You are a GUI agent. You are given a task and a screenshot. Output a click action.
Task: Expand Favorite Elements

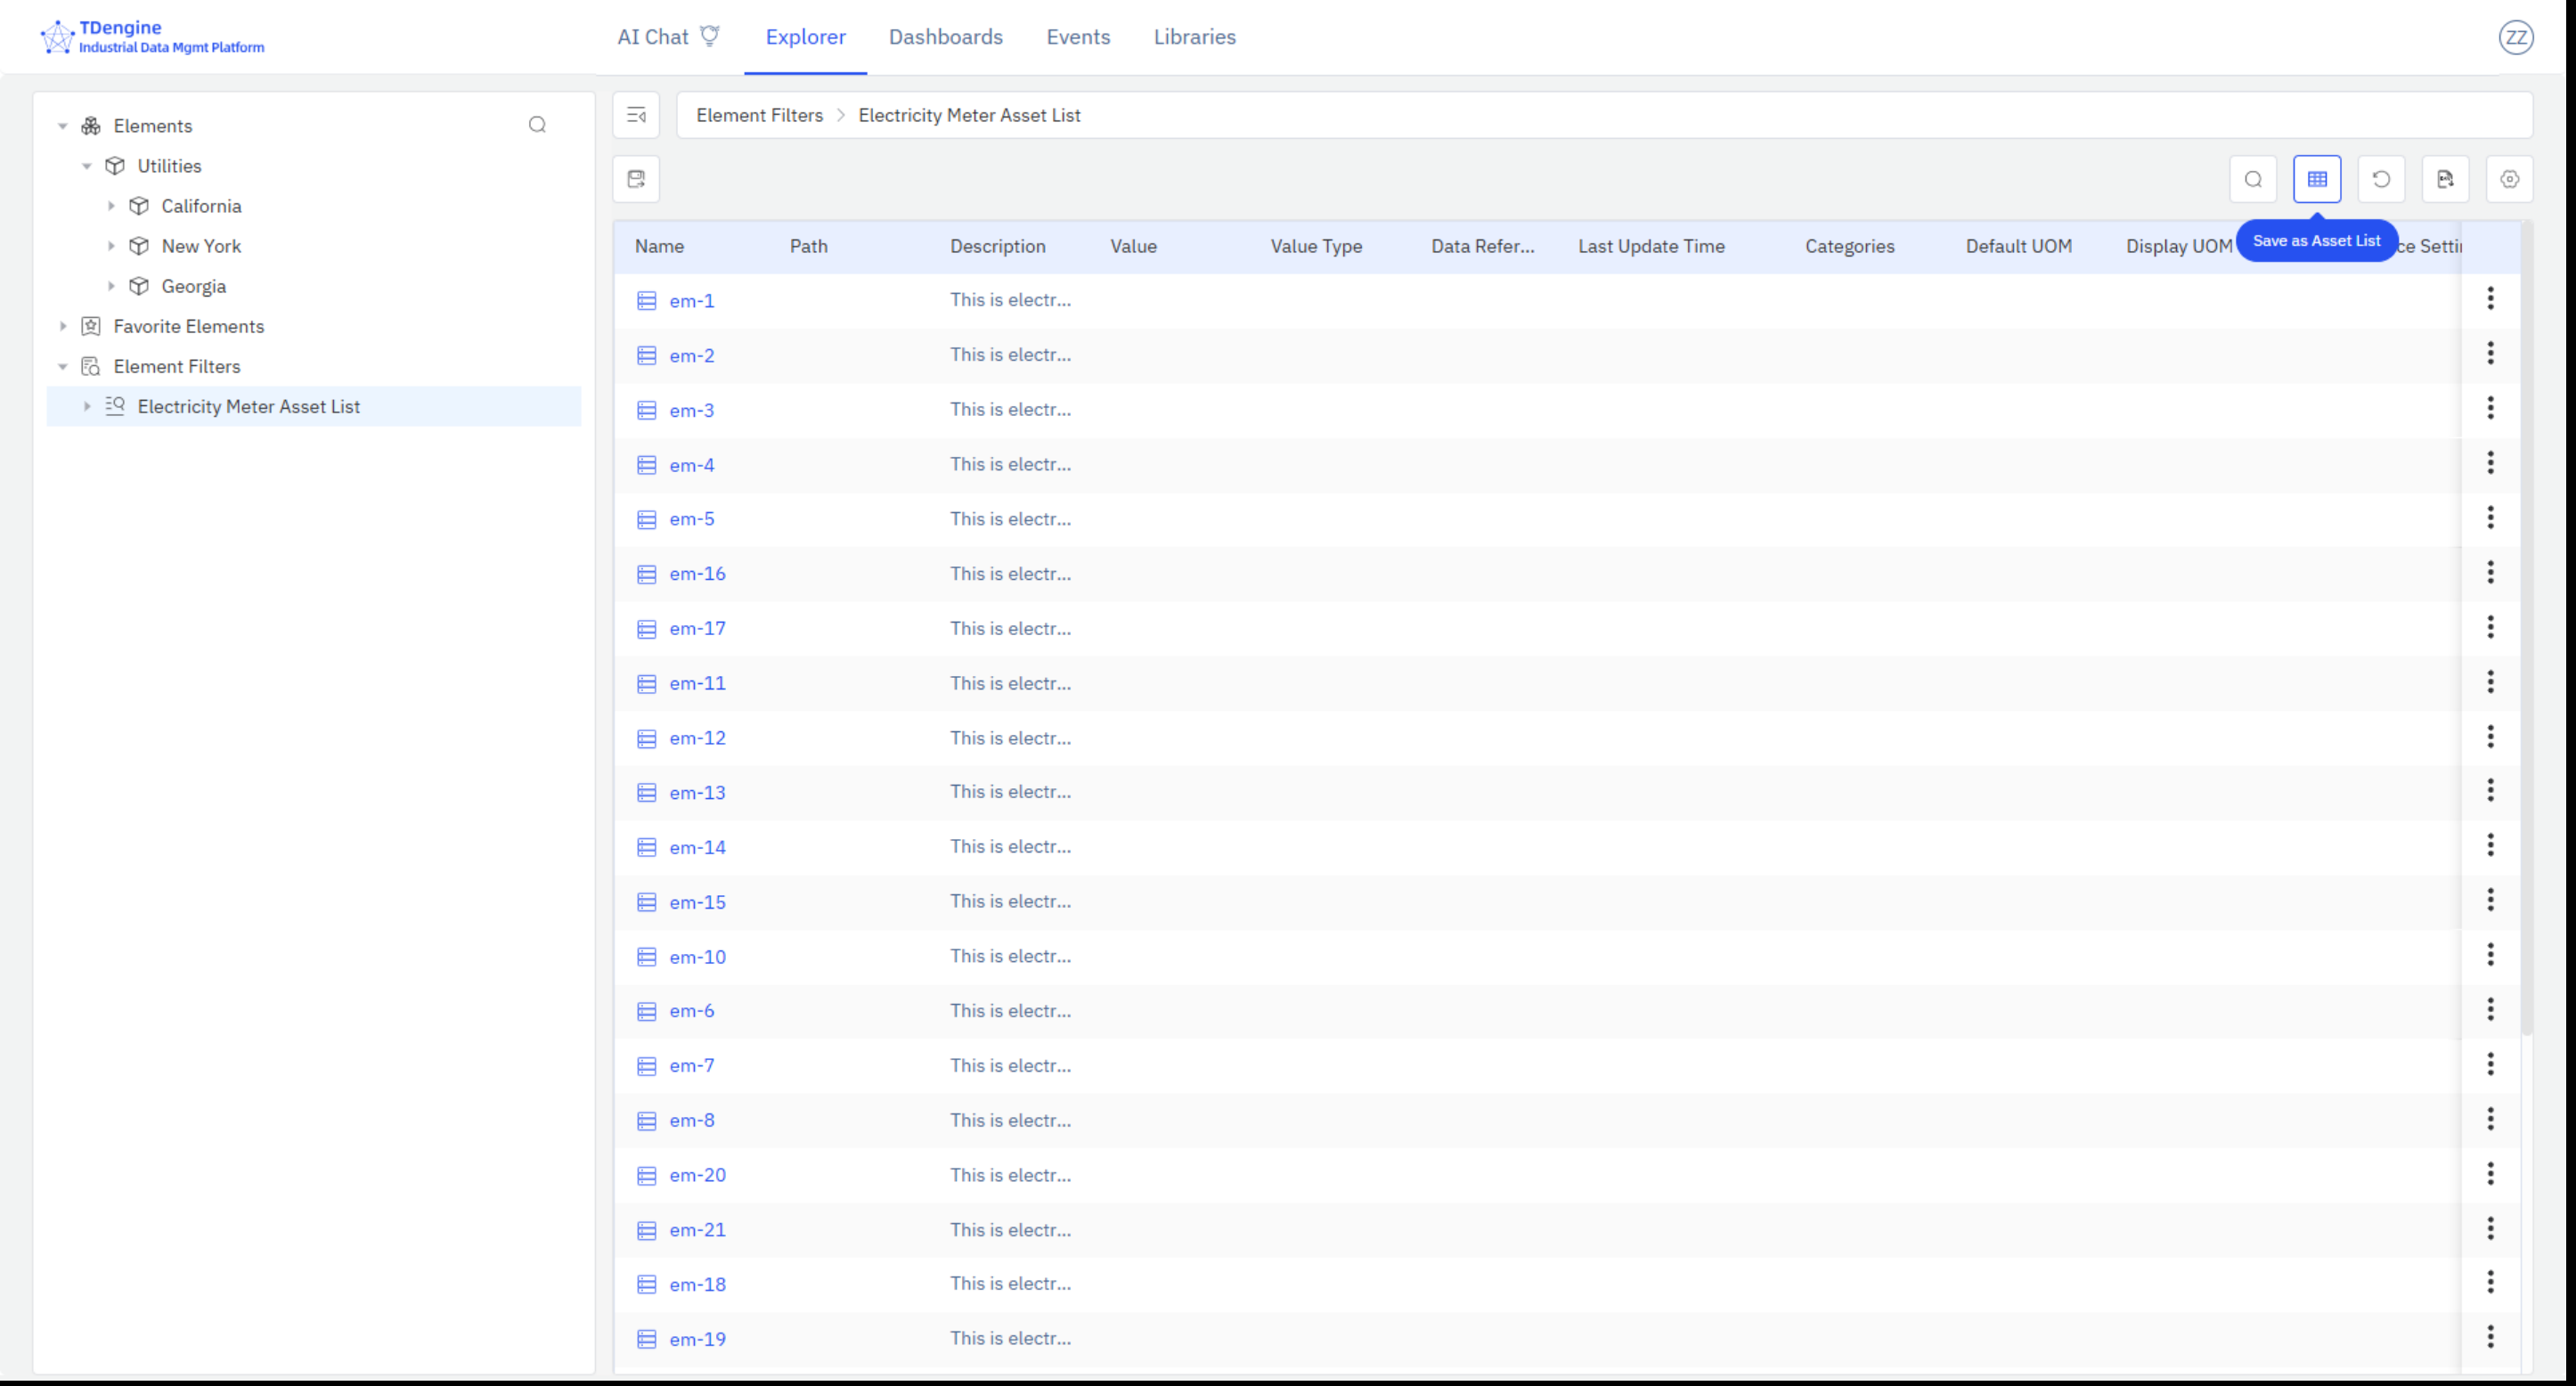point(63,326)
